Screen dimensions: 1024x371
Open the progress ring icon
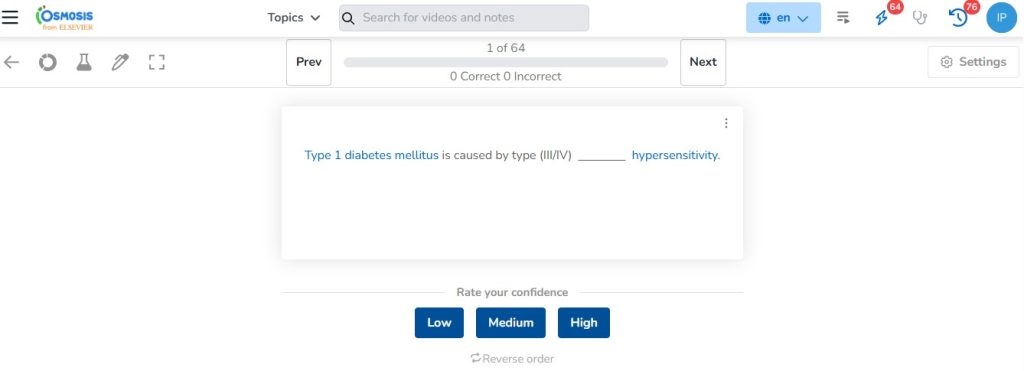click(x=47, y=62)
